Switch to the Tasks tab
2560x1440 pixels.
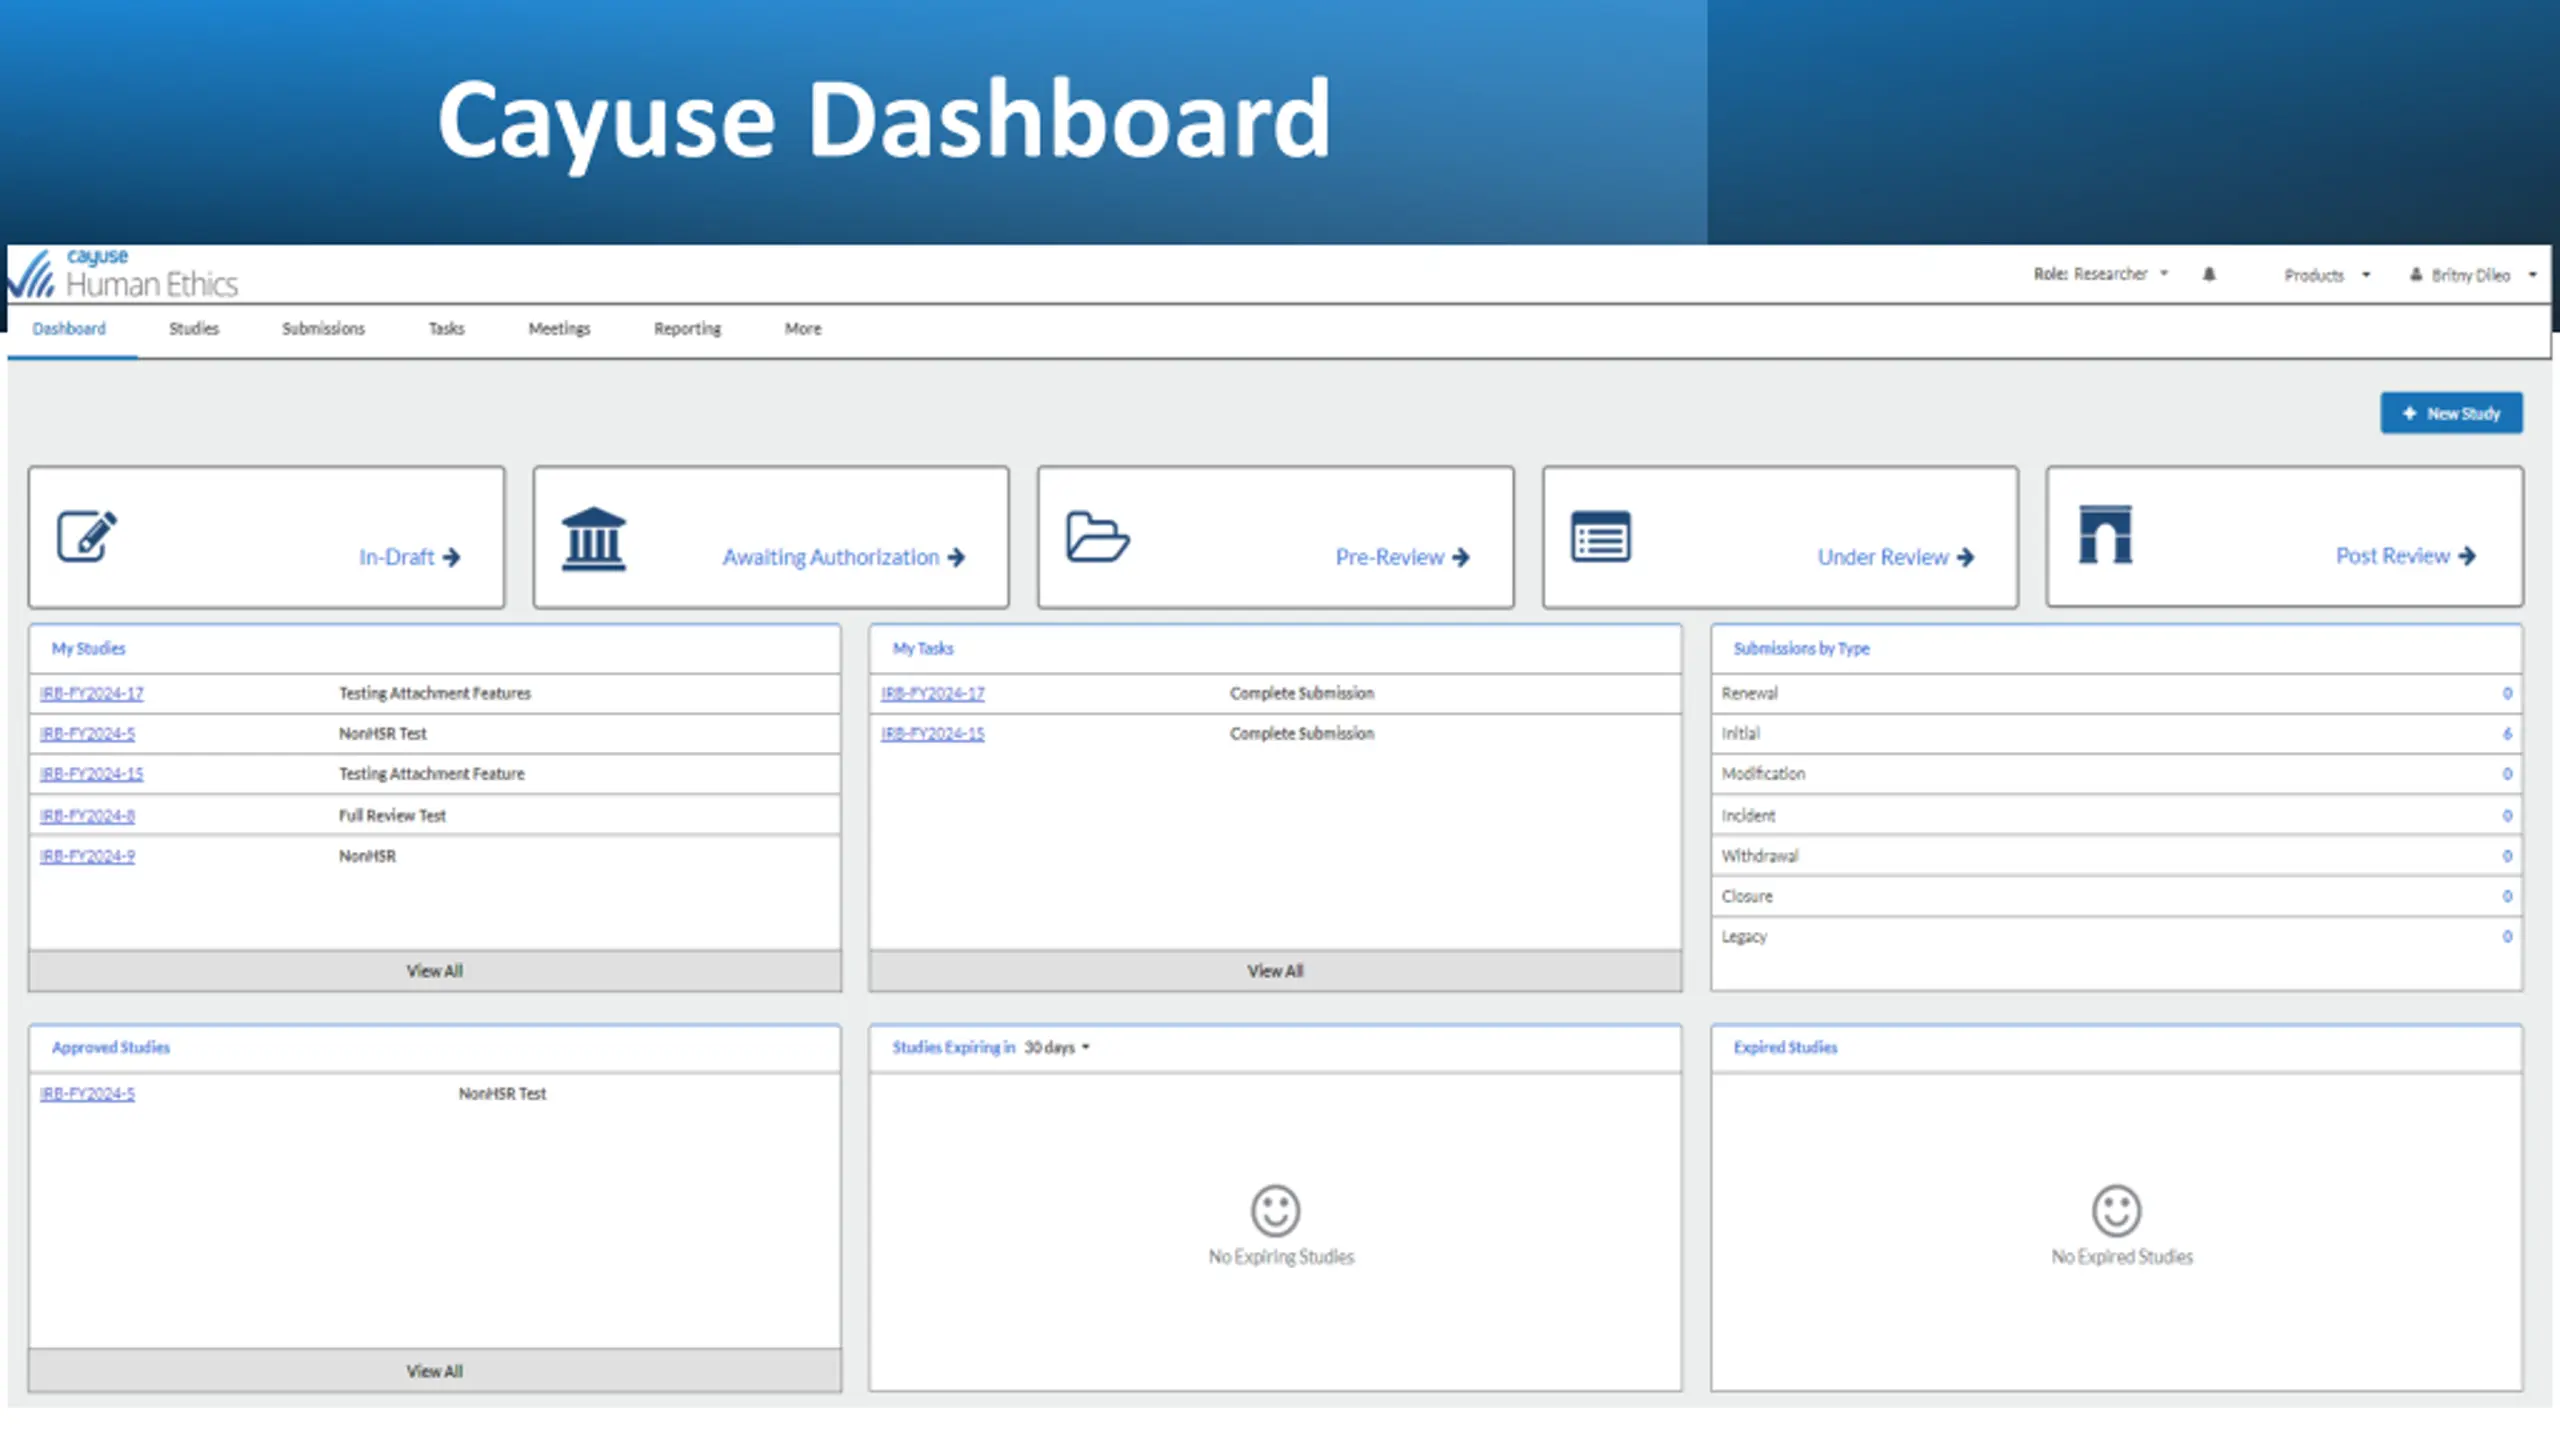click(x=446, y=328)
